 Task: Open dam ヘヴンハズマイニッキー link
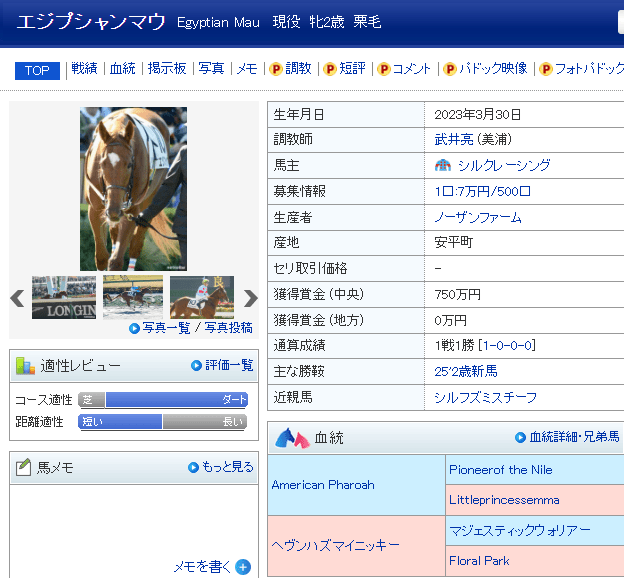335,545
